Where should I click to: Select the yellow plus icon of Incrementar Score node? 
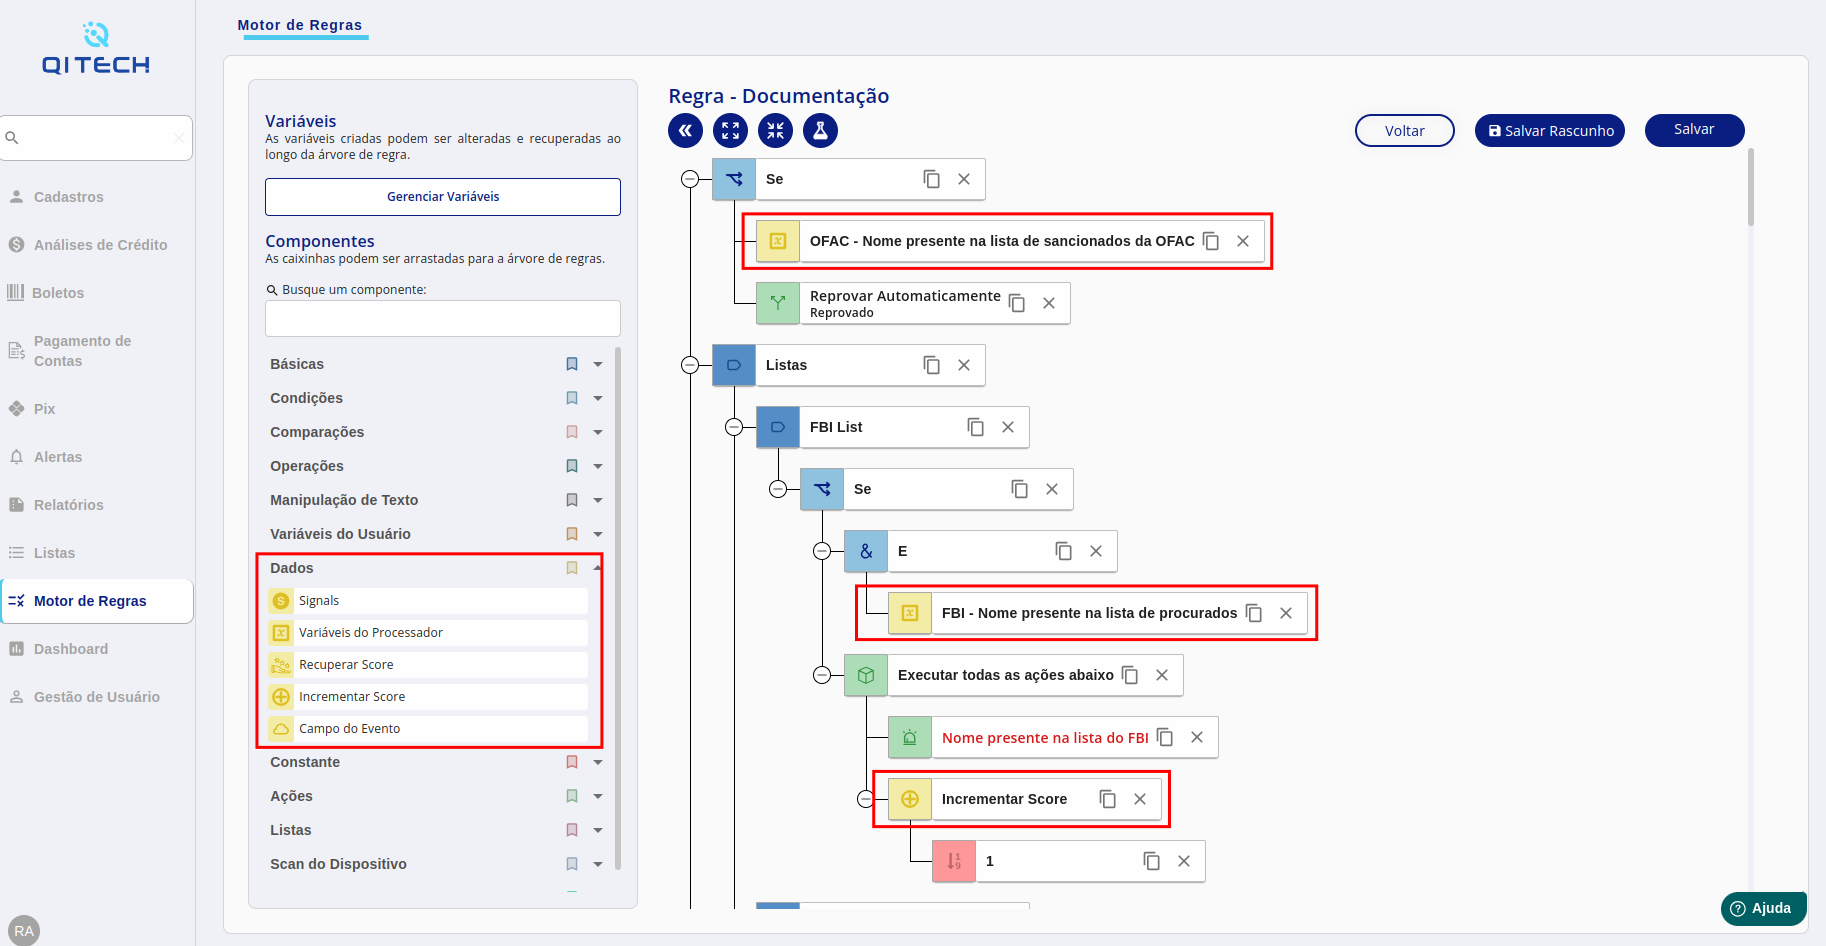[x=910, y=799]
